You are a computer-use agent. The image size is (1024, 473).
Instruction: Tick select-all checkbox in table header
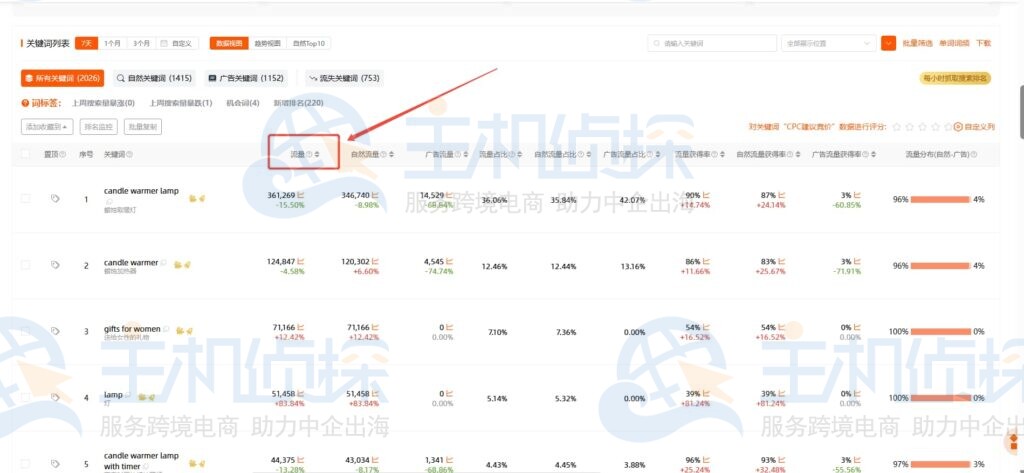click(25, 154)
